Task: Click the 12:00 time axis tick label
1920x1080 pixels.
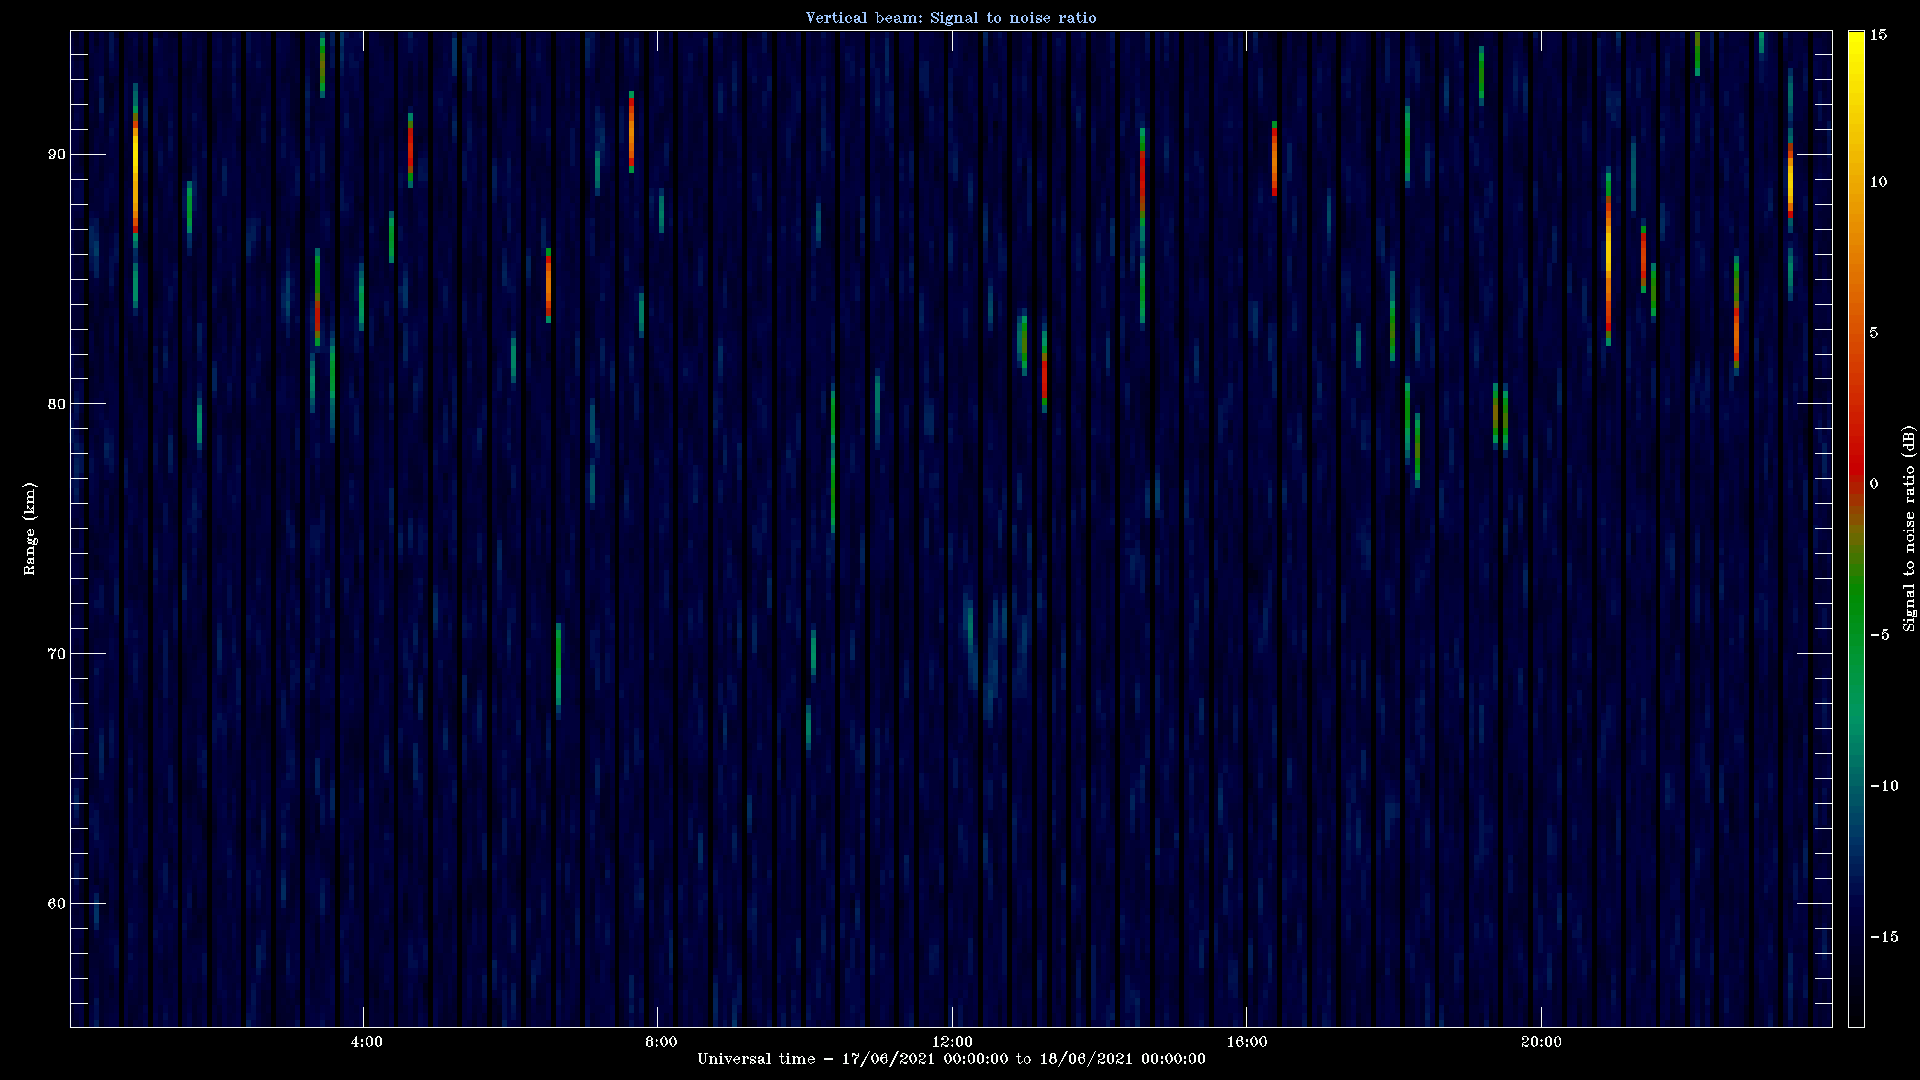Action: tap(952, 1041)
